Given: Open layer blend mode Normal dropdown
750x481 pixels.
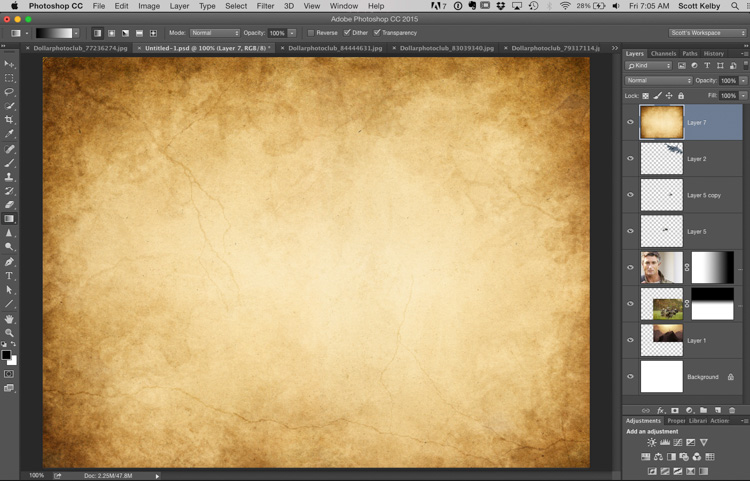Looking at the screenshot, I should tap(658, 80).
